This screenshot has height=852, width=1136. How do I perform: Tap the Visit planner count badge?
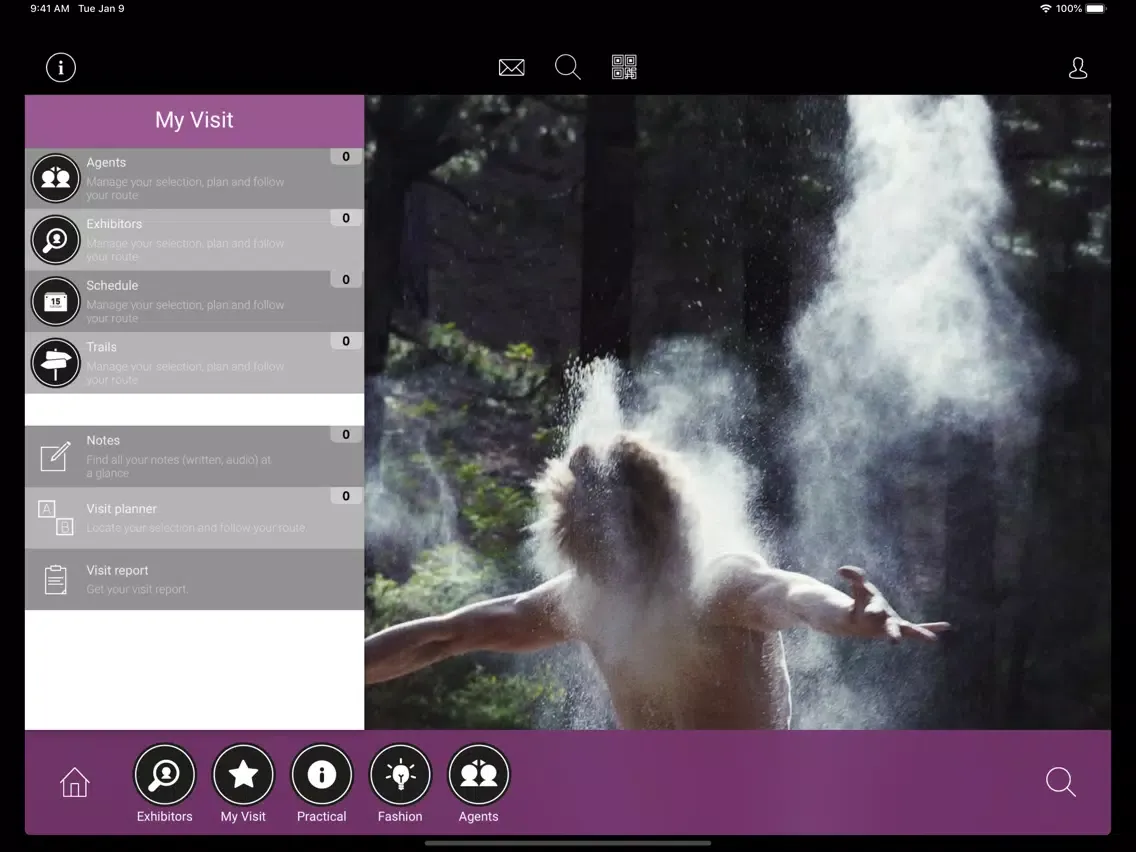point(346,496)
